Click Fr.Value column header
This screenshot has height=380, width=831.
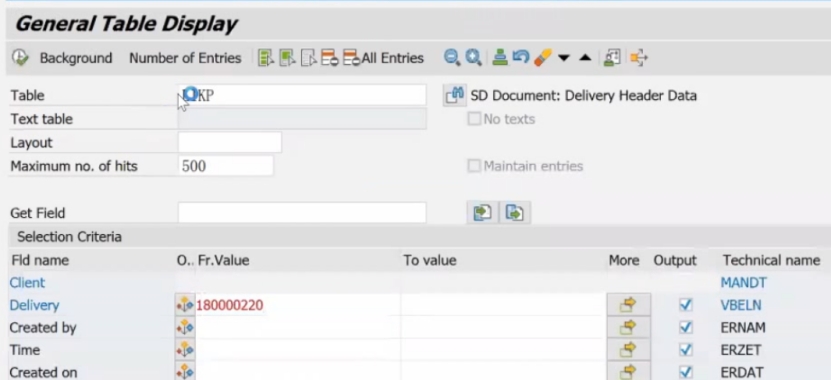(x=223, y=260)
